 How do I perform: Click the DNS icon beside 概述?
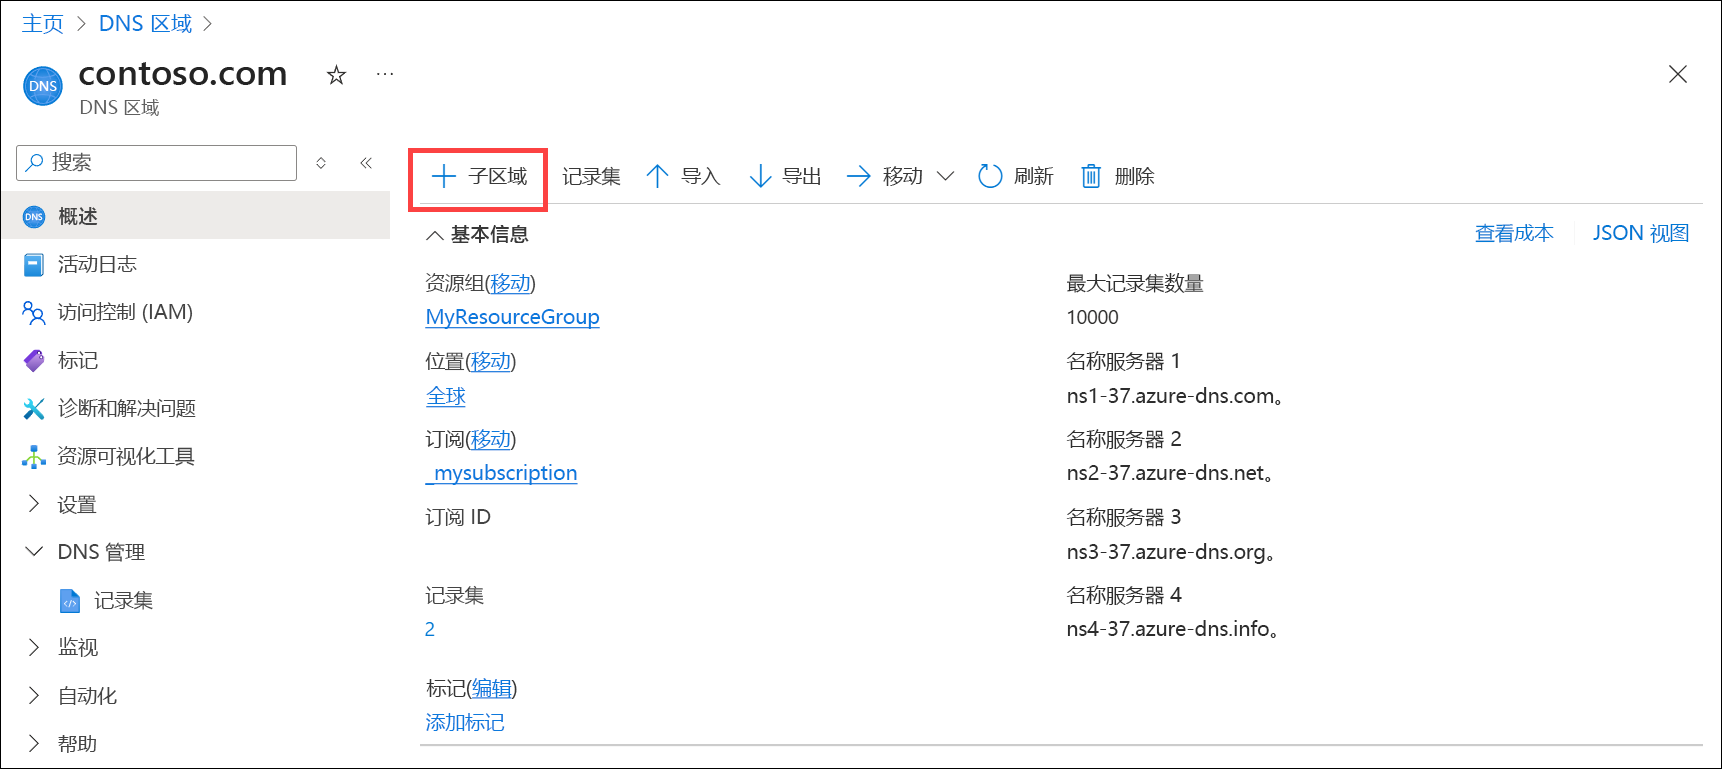[34, 217]
